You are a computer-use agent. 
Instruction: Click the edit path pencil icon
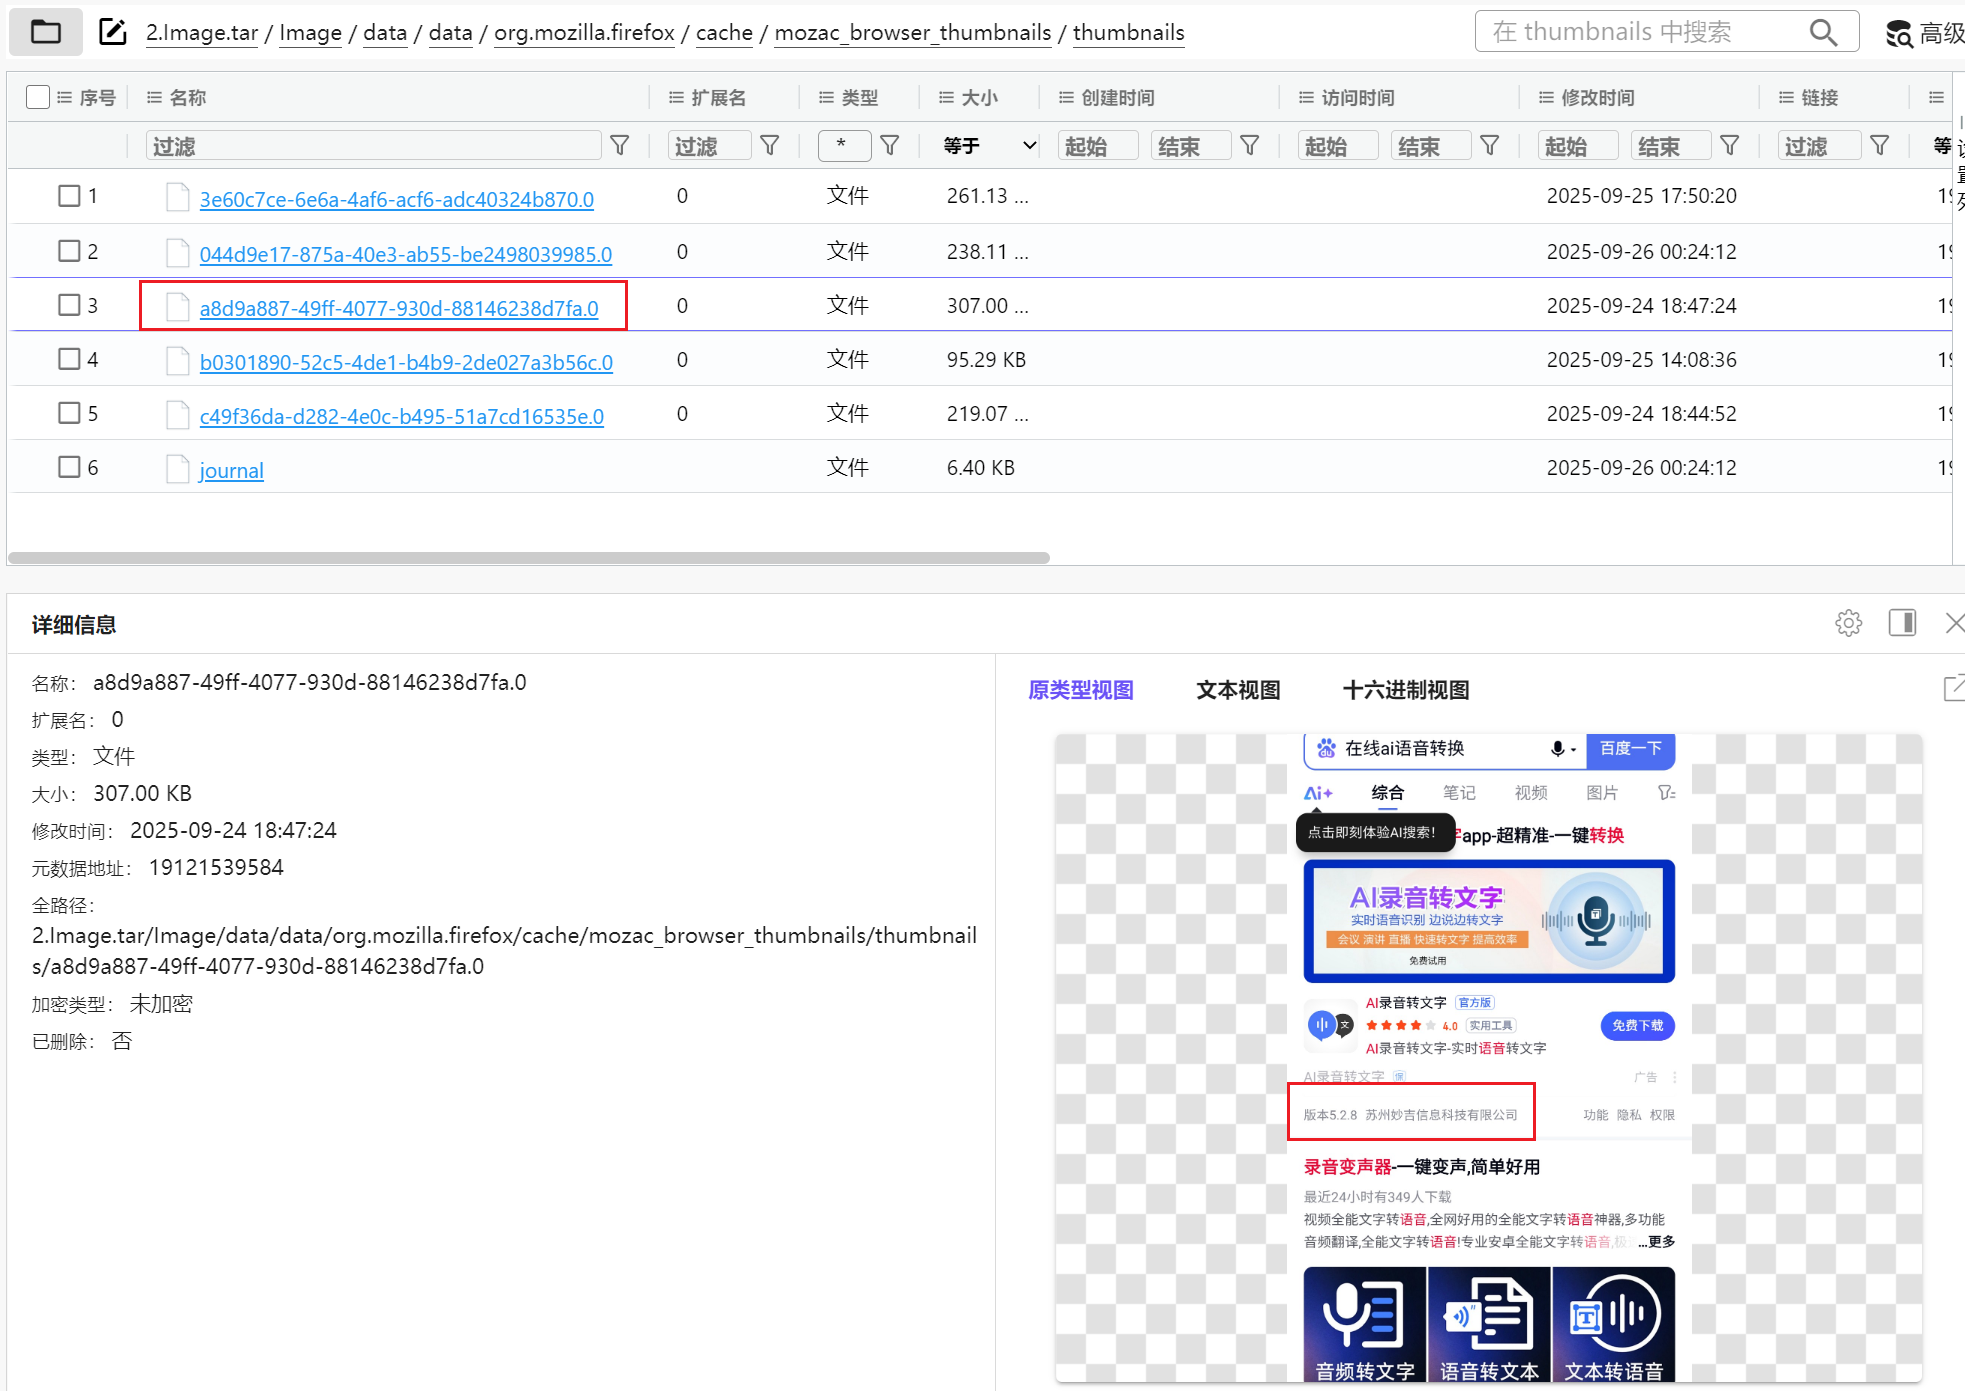coord(112,32)
